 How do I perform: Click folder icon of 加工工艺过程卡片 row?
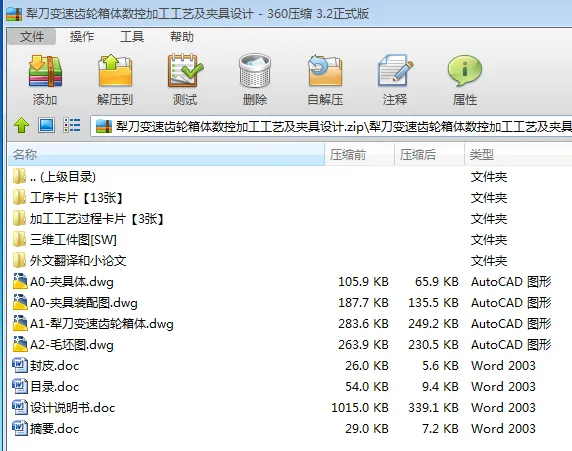coord(19,219)
